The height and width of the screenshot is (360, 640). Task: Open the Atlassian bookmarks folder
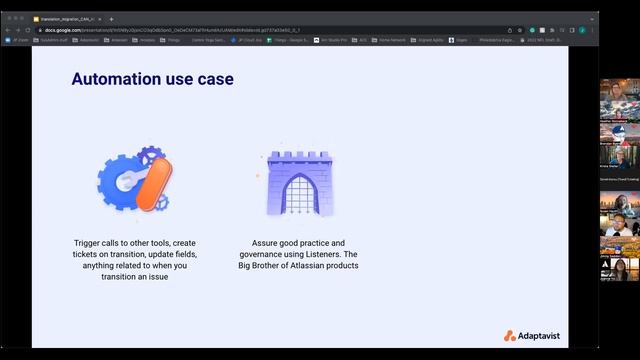point(116,40)
